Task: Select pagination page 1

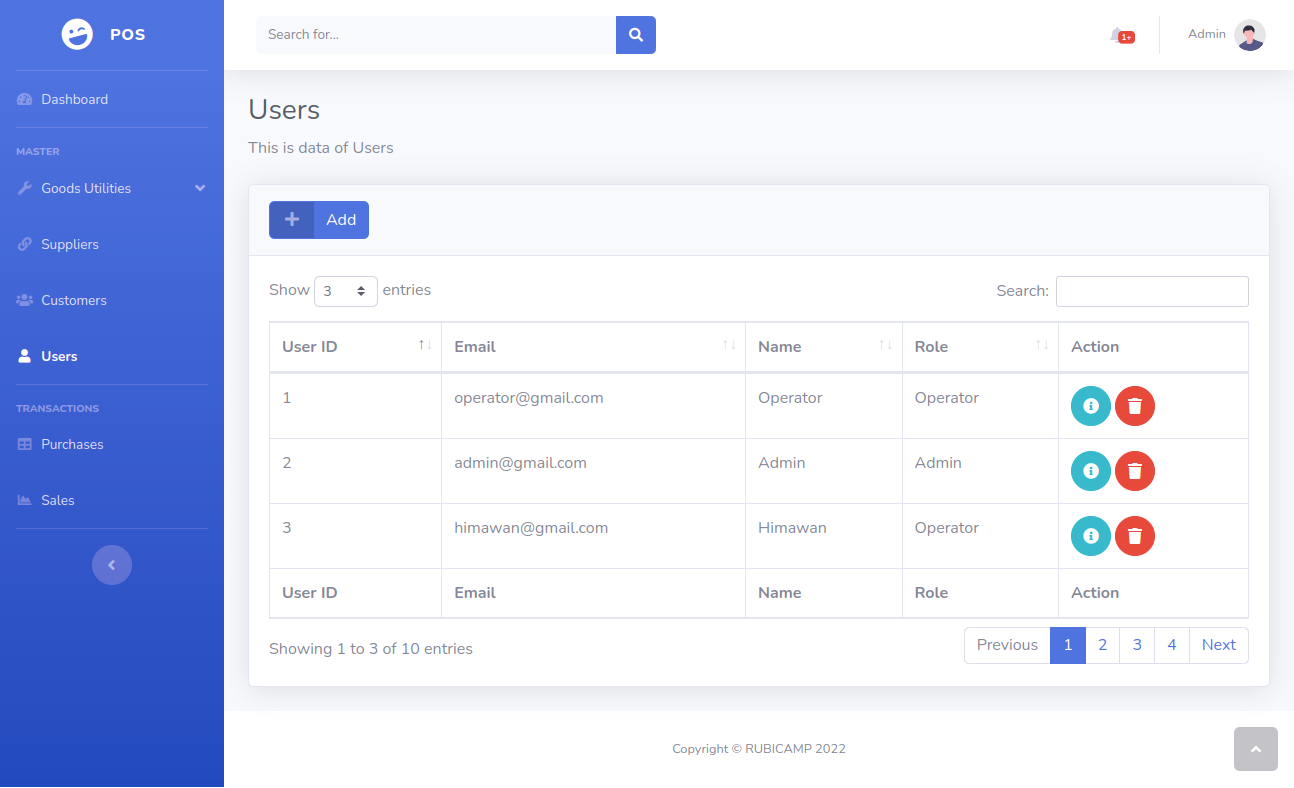Action: (x=1068, y=645)
